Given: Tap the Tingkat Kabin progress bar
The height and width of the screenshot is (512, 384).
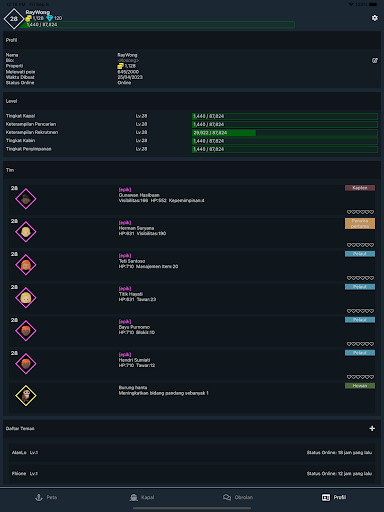Looking at the screenshot, I should point(285,141).
